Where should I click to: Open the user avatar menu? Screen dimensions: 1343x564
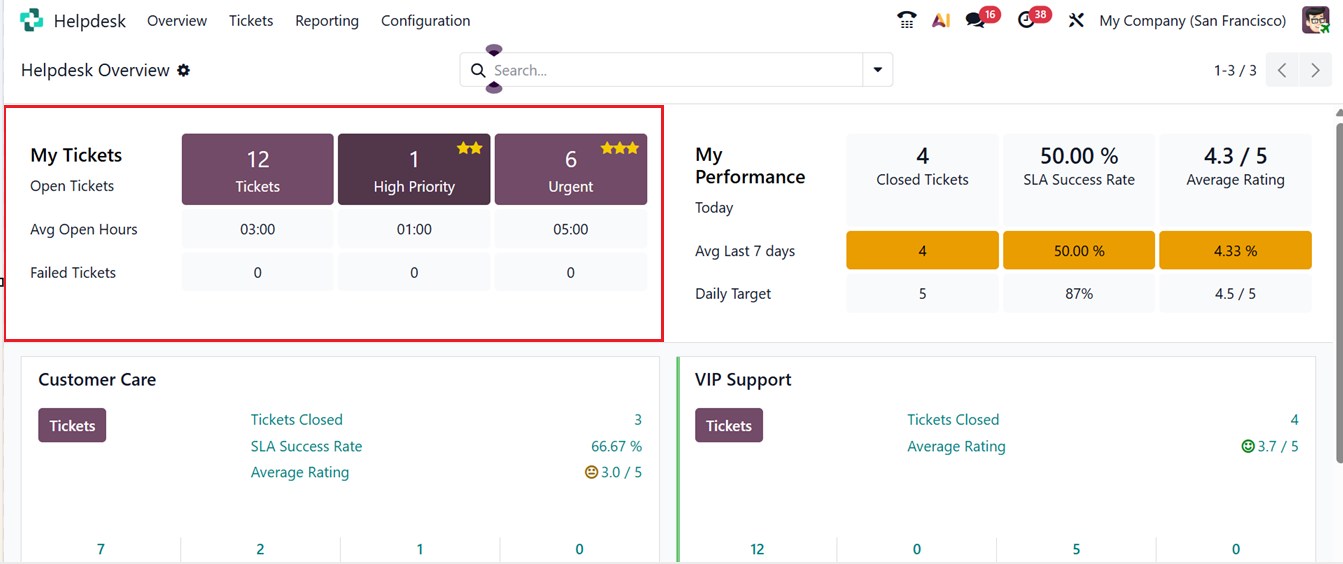pyautogui.click(x=1315, y=20)
